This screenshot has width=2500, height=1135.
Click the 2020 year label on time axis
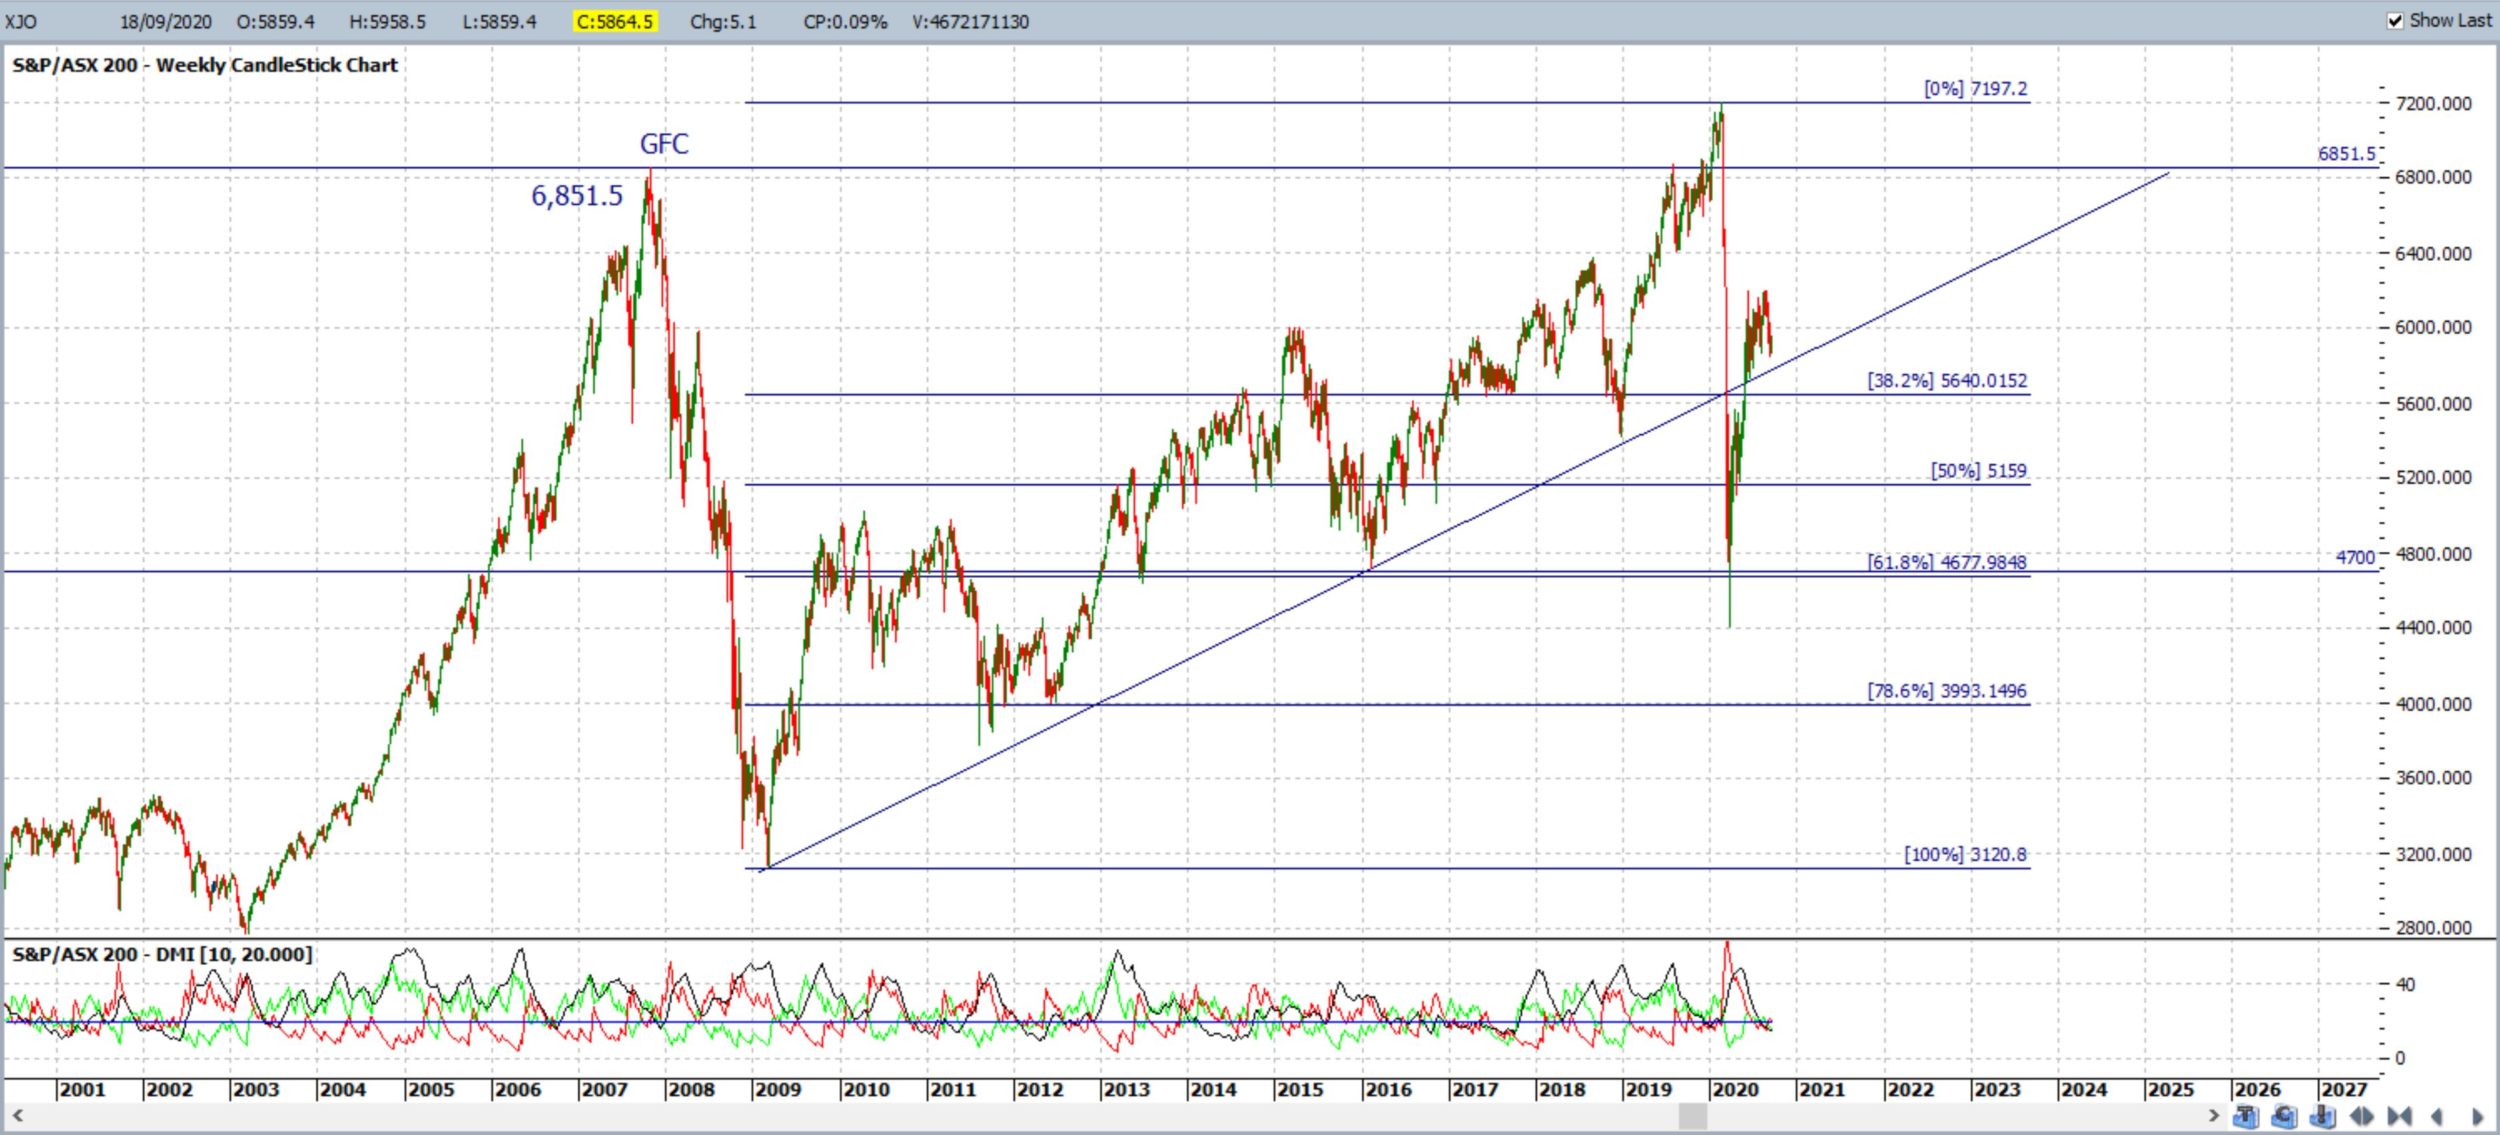[1735, 1089]
